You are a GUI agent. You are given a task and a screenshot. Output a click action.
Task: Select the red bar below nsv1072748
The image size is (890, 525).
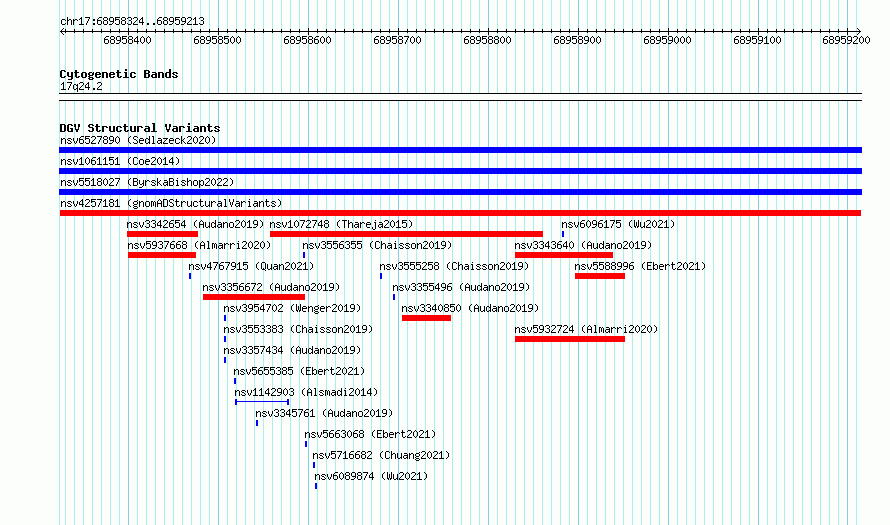coord(406,234)
